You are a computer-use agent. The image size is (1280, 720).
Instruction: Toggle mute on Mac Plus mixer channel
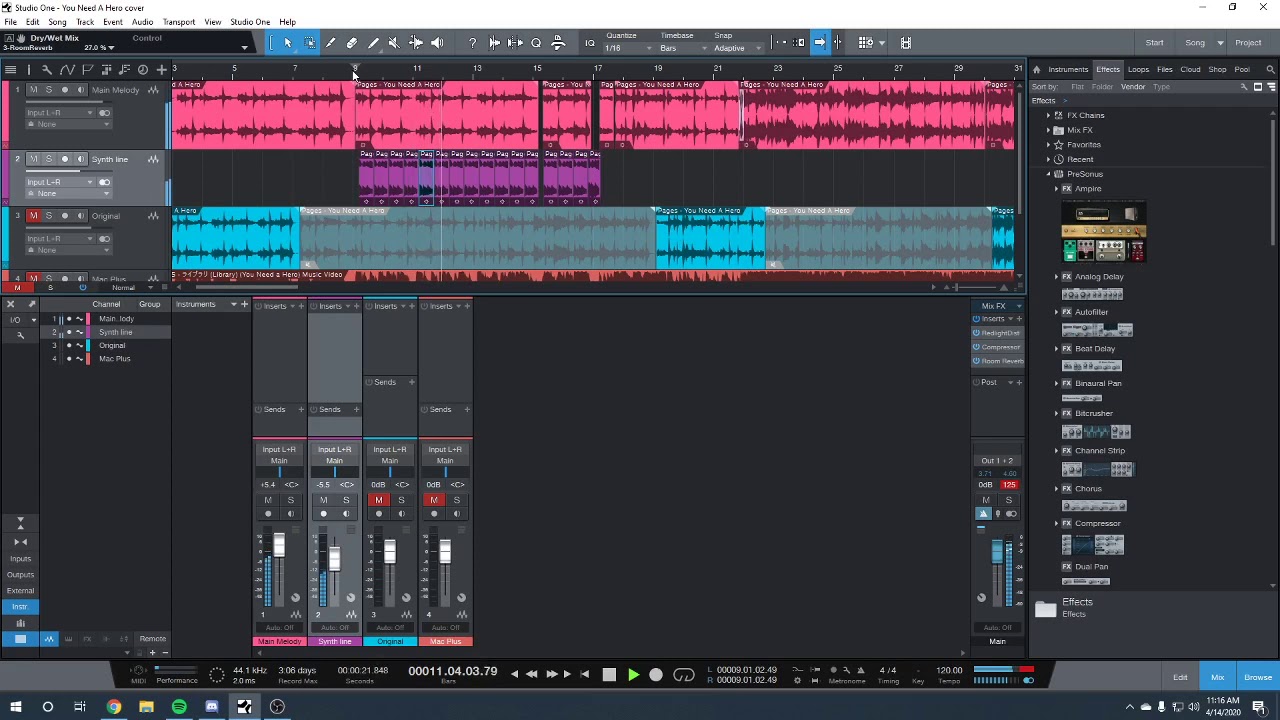point(433,500)
